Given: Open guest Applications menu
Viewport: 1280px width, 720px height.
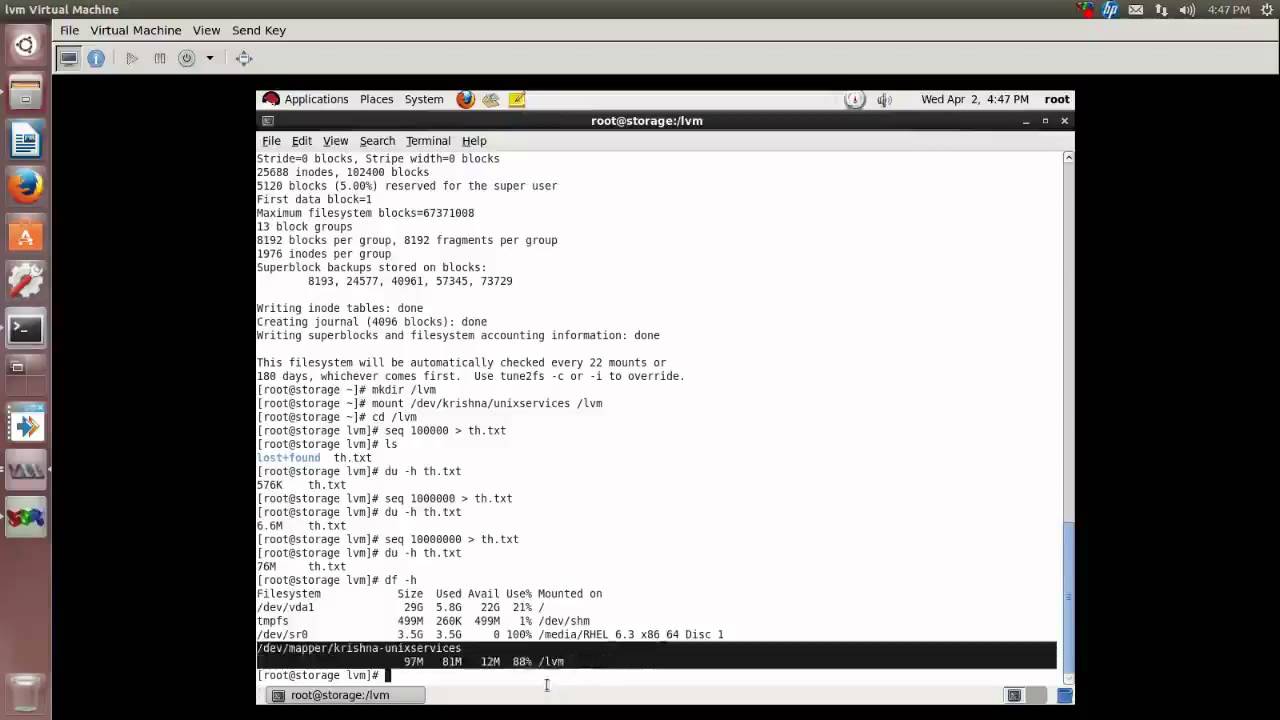Looking at the screenshot, I should point(306,99).
